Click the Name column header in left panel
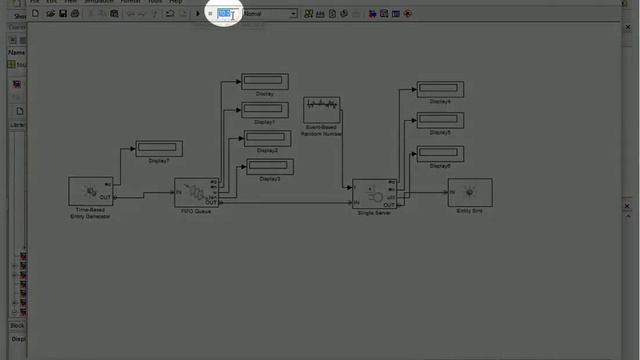This screenshot has width=640, height=360. click(x=17, y=53)
